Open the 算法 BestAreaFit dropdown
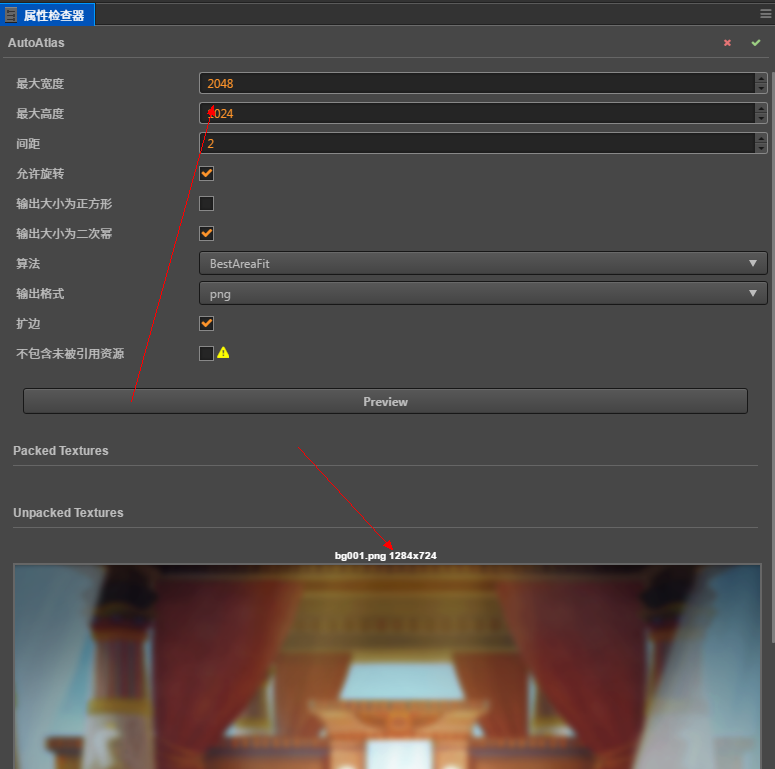Image resolution: width=775 pixels, height=769 pixels. point(483,263)
